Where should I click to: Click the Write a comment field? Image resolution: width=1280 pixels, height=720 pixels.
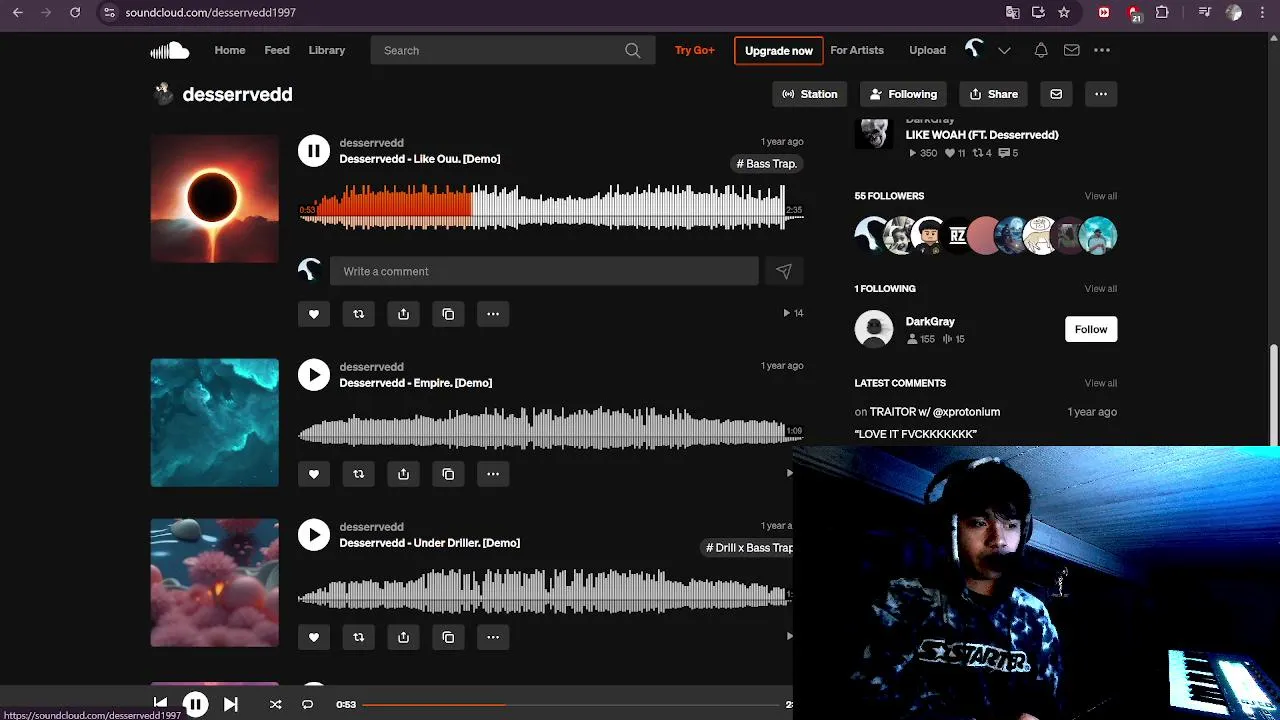tap(544, 271)
